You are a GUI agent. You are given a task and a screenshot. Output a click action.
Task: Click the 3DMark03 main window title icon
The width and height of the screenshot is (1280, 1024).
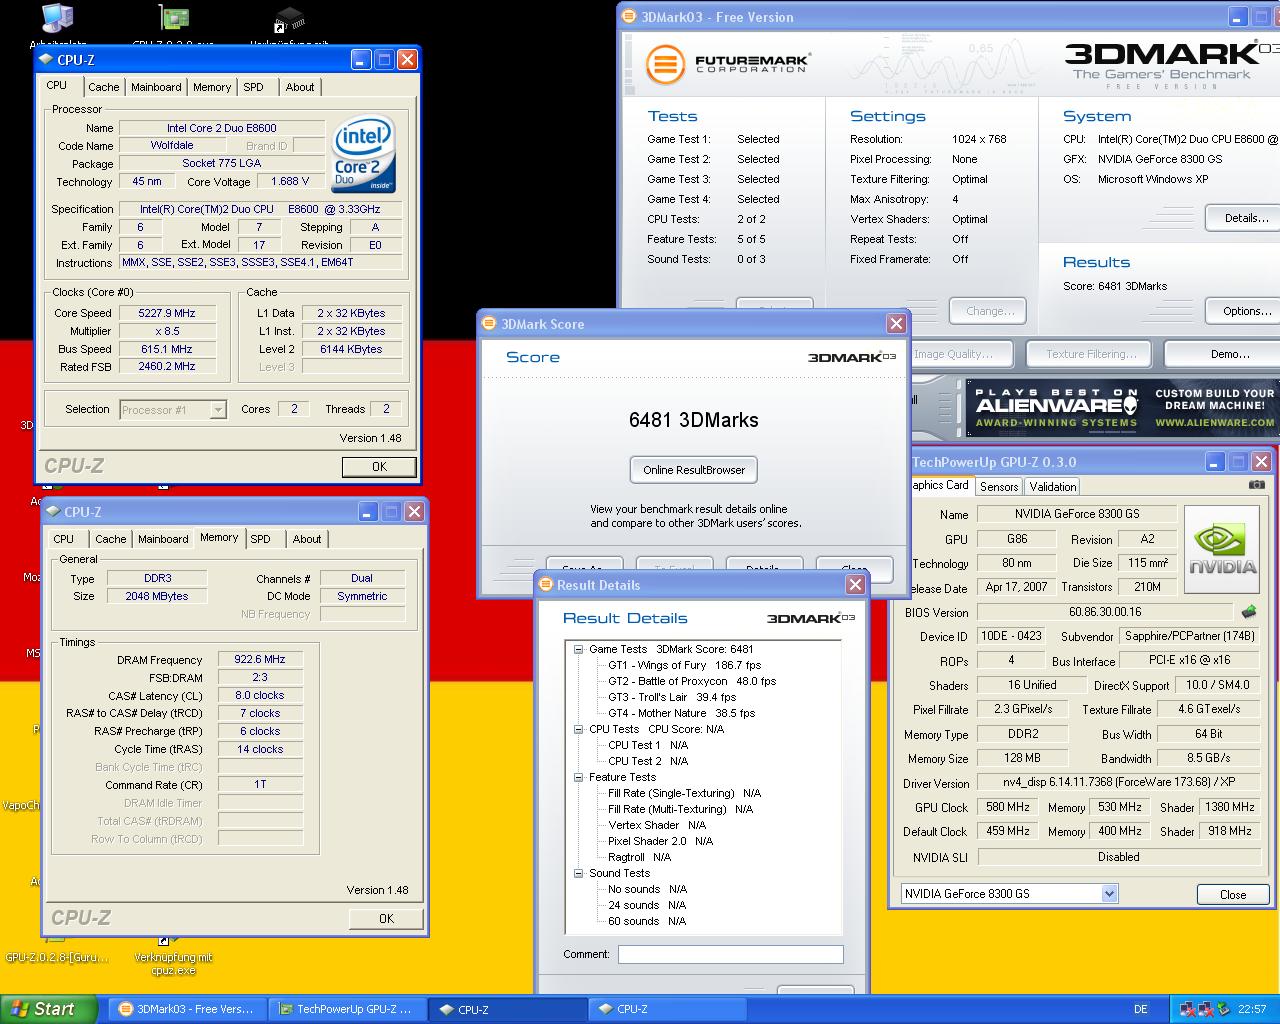tap(629, 16)
